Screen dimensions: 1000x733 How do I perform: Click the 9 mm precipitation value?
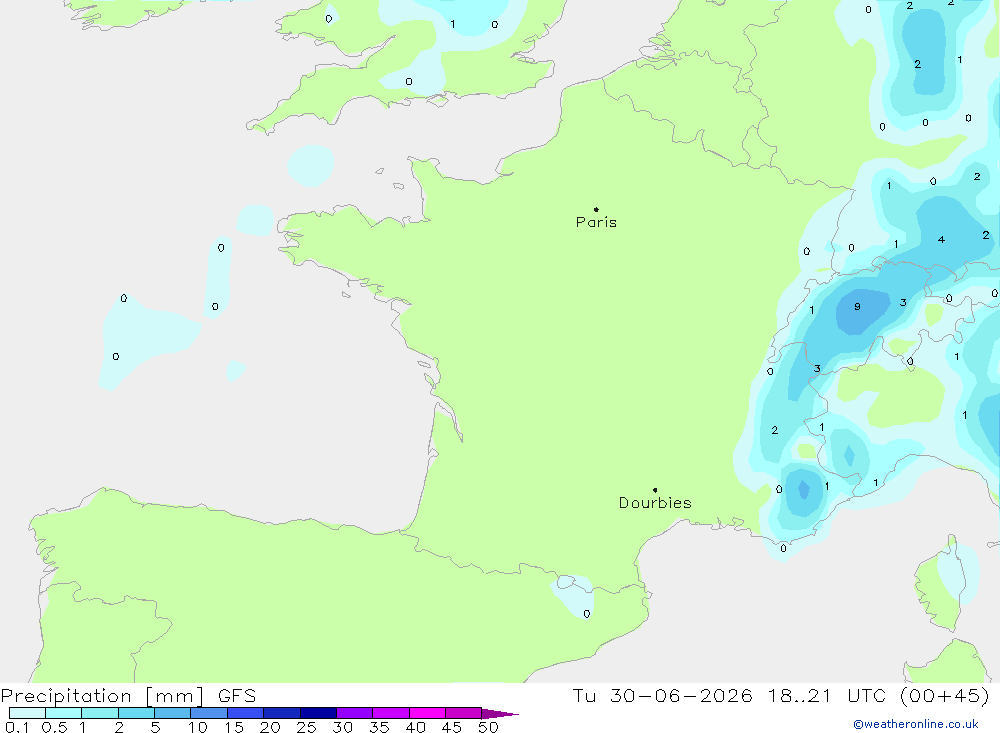[x=857, y=307]
